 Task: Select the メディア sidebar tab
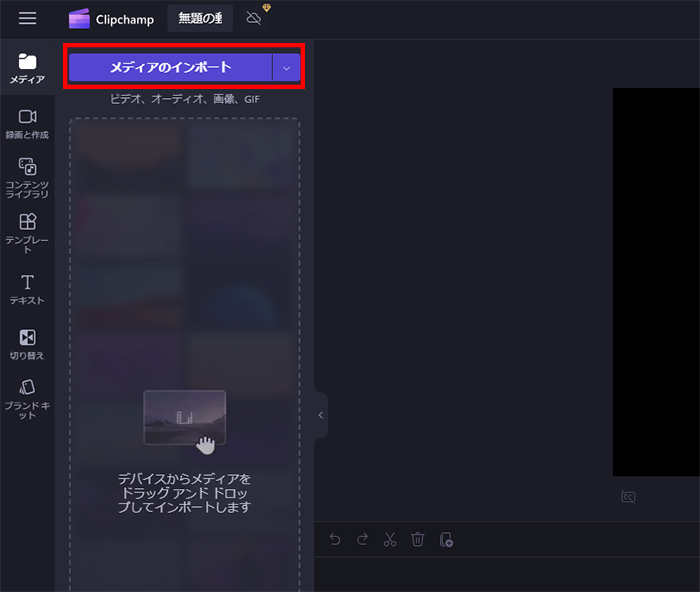[x=27, y=69]
